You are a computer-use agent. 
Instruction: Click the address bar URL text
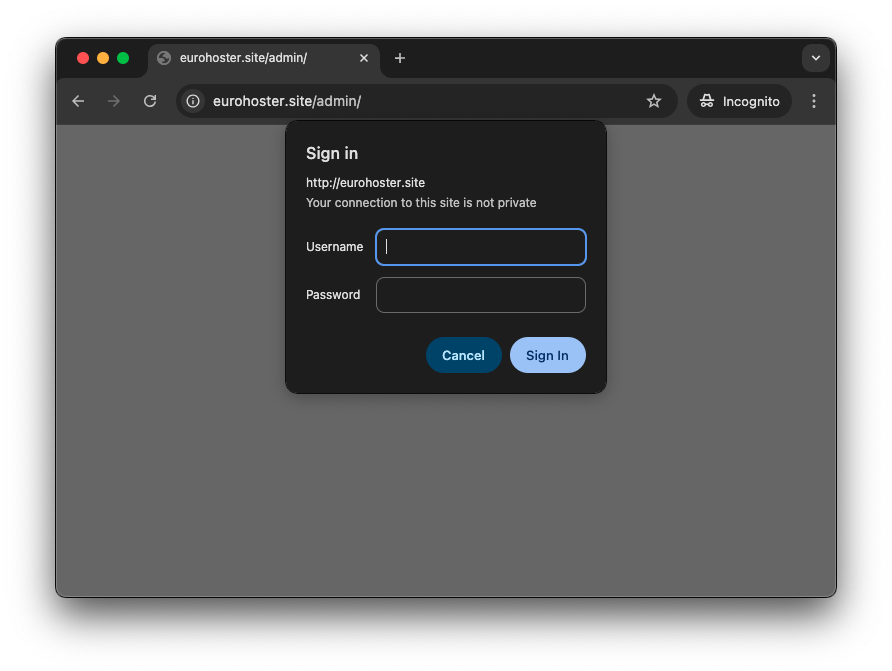[x=287, y=101]
